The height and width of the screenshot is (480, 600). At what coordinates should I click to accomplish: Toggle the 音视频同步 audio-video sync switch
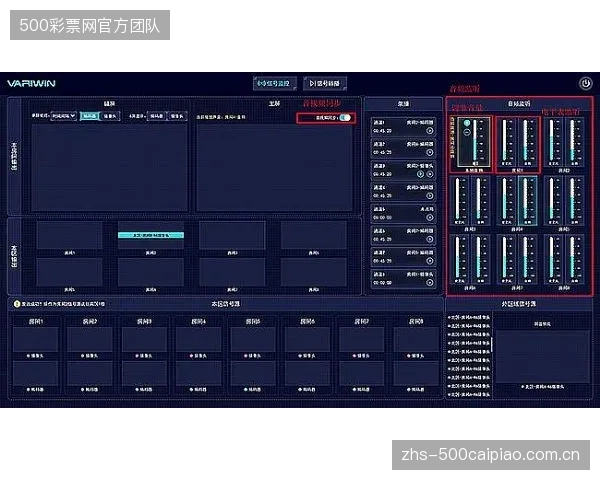[345, 118]
